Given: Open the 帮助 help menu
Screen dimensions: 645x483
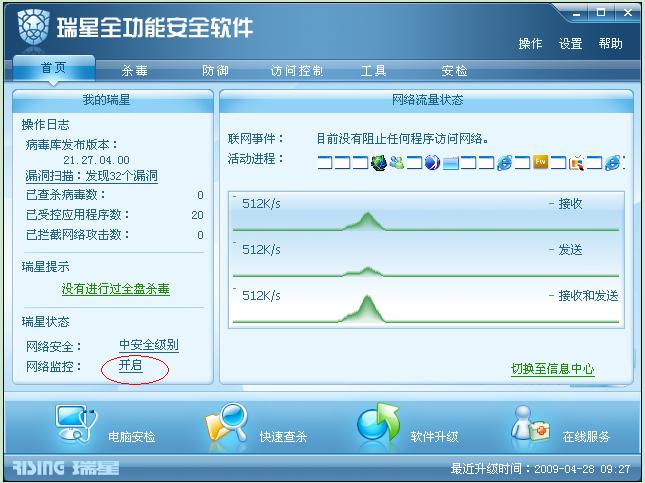Looking at the screenshot, I should tap(610, 43).
